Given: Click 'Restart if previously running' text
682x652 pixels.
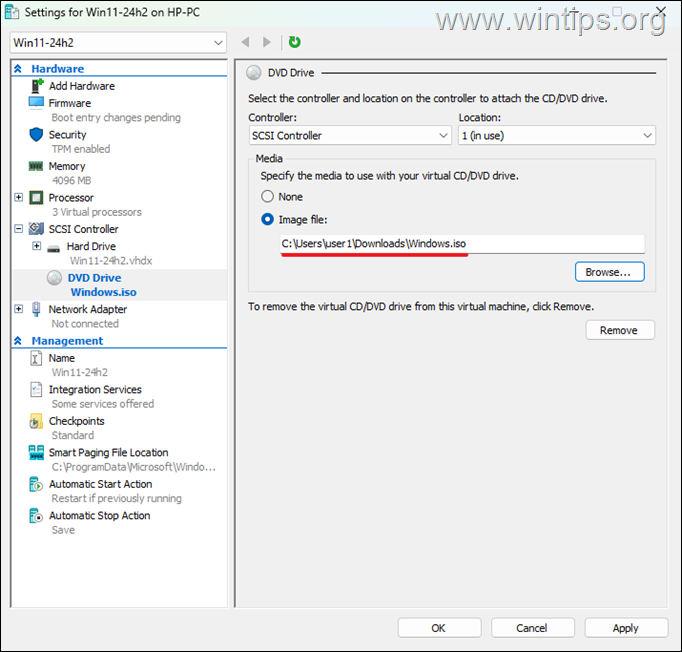Looking at the screenshot, I should pos(117,498).
